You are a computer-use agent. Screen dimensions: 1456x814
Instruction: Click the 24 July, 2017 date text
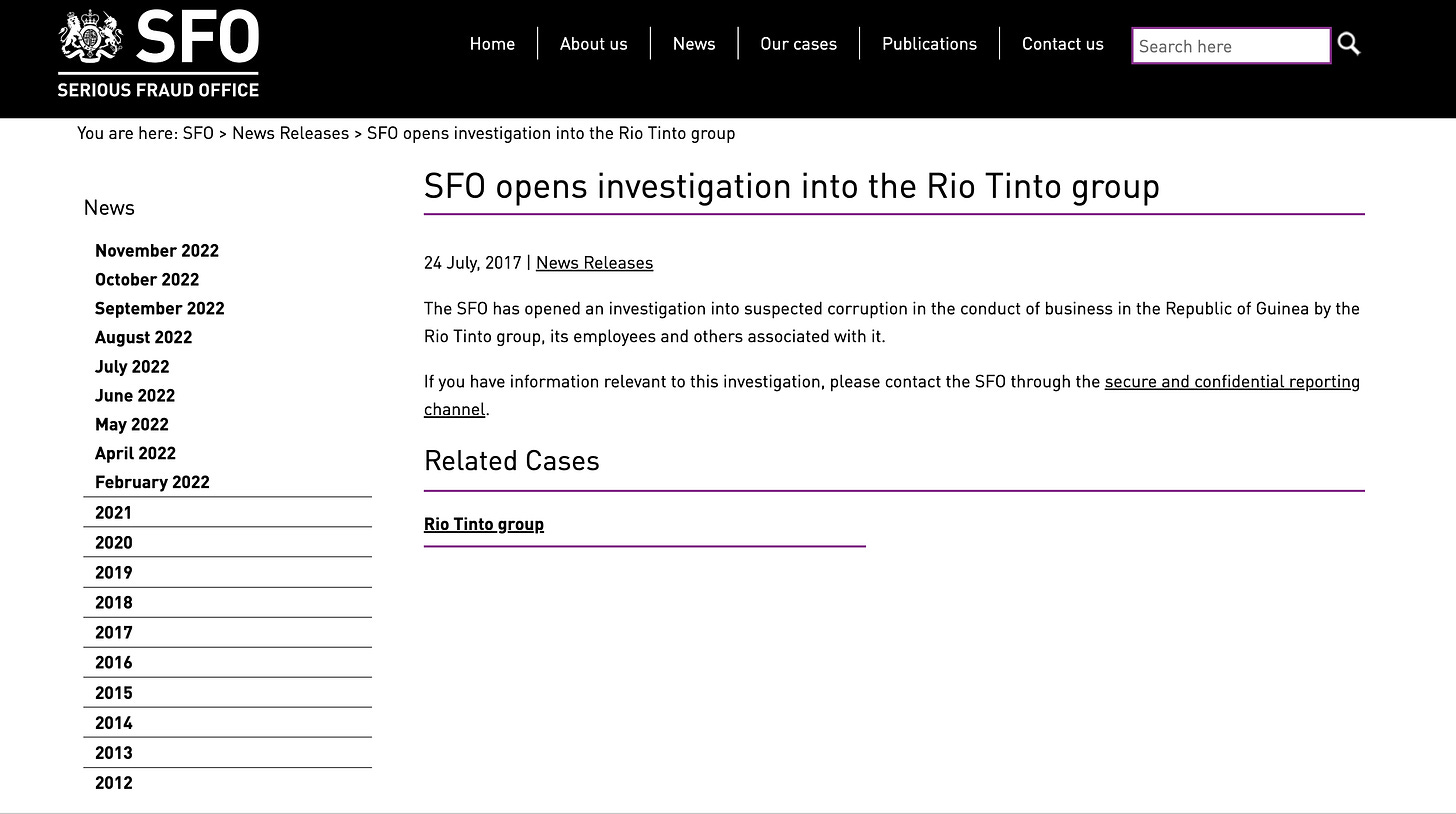[x=473, y=263]
